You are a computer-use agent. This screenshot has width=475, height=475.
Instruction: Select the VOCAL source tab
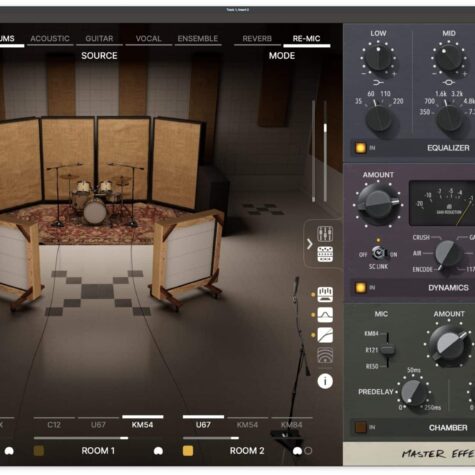(x=148, y=39)
